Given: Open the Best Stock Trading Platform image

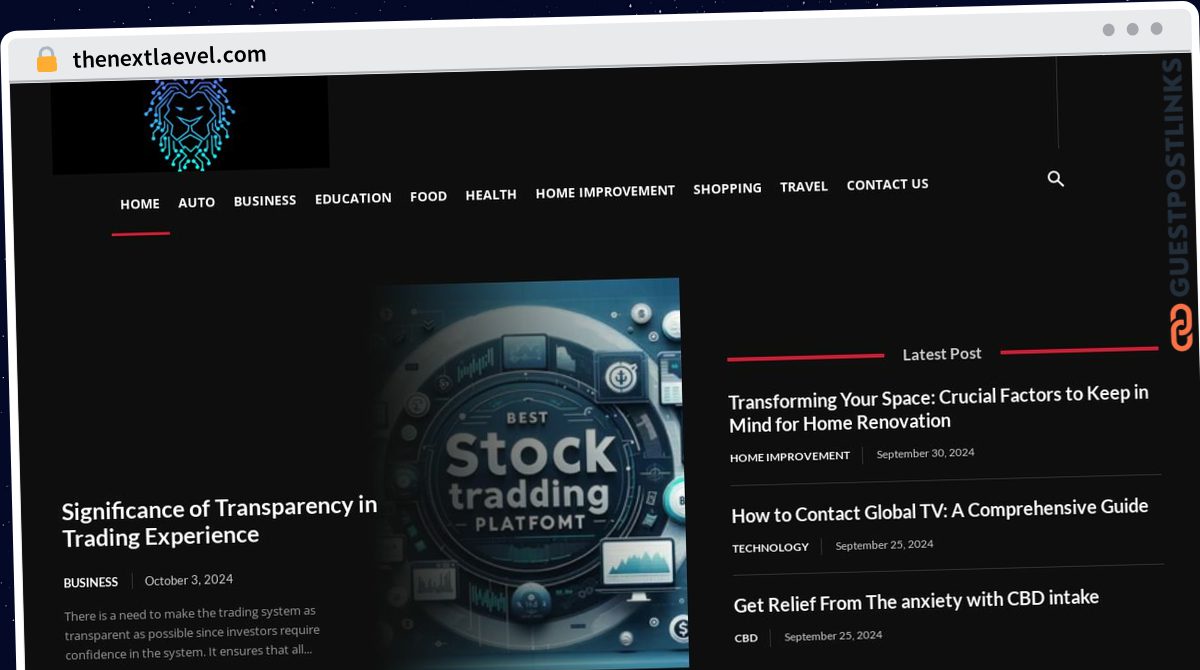Looking at the screenshot, I should pos(530,473).
